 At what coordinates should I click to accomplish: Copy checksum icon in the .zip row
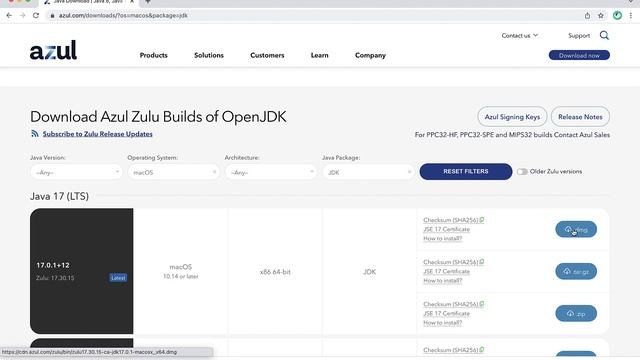482,304
